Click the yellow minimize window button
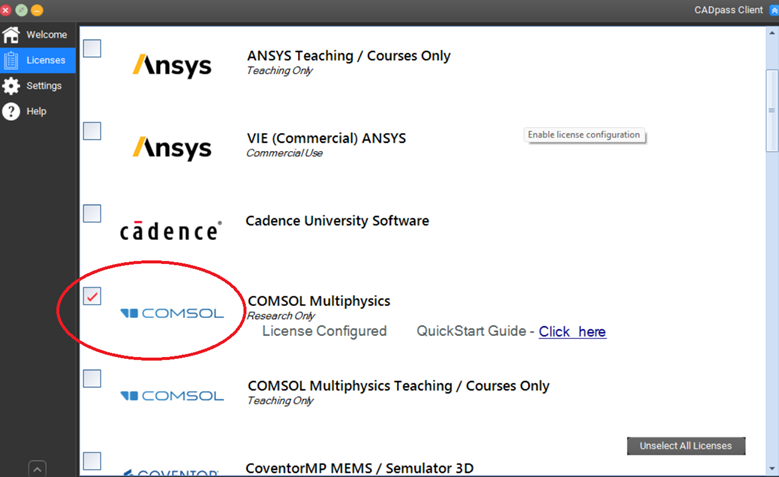This screenshot has height=477, width=779. pos(37,10)
